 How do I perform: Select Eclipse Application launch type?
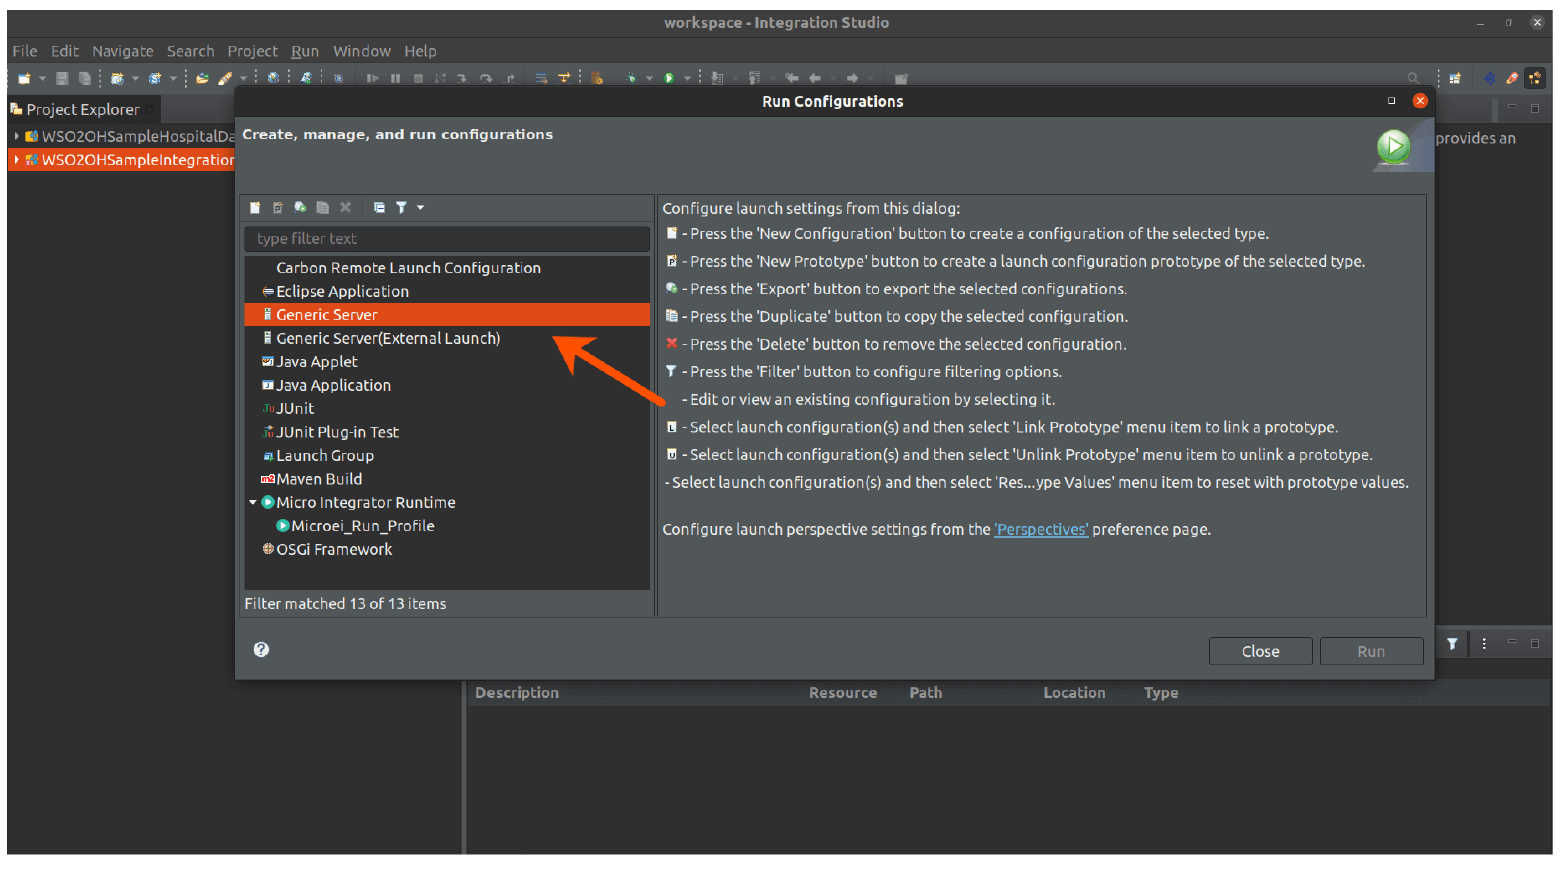pos(342,291)
